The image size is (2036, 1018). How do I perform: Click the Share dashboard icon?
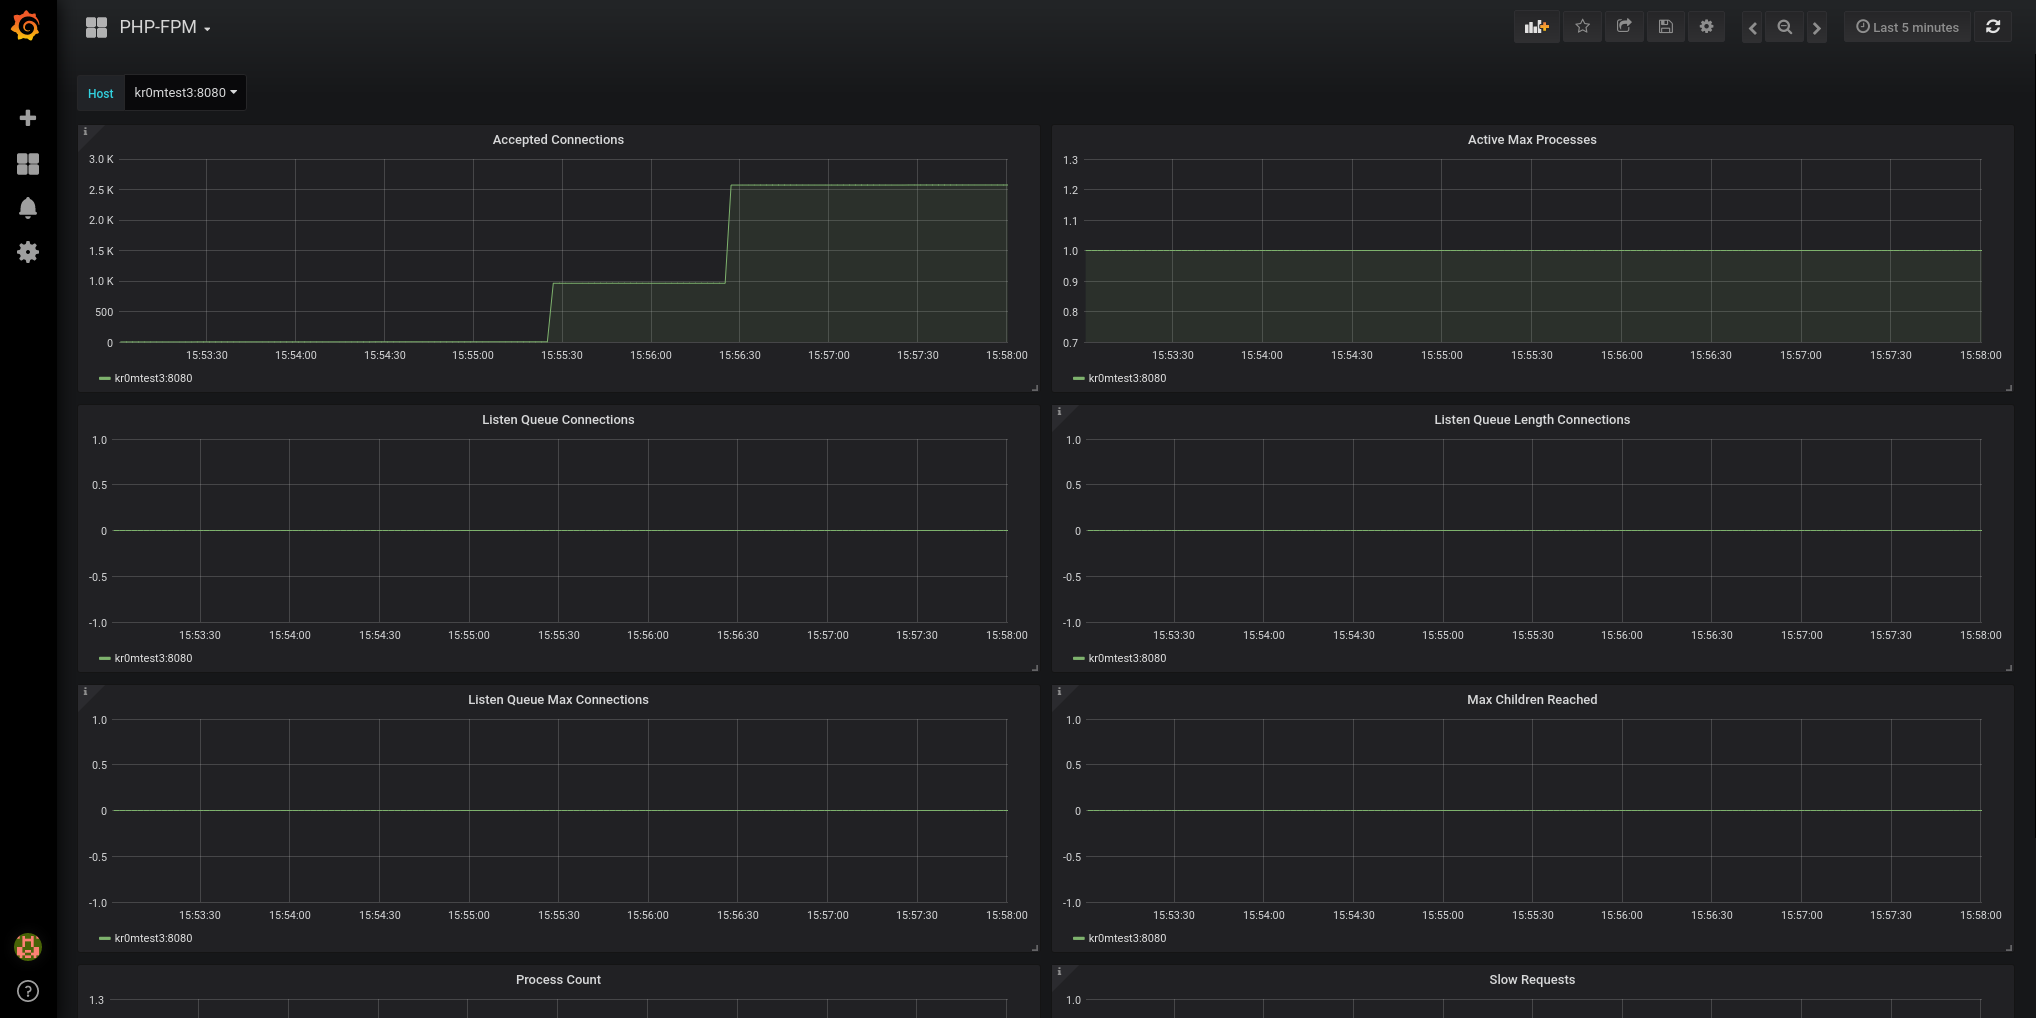tap(1624, 27)
